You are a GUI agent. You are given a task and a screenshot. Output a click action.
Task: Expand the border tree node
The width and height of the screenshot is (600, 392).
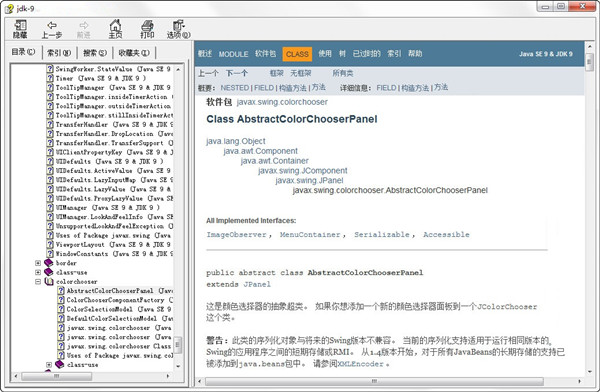click(38, 263)
